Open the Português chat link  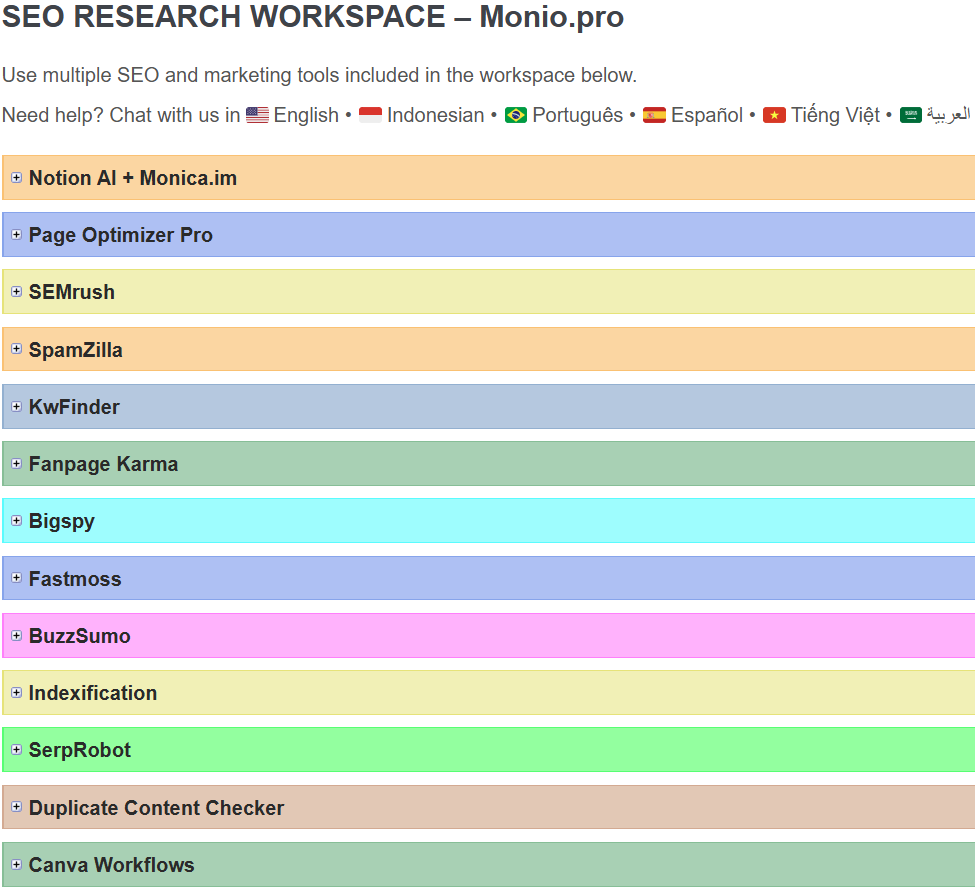tap(578, 115)
